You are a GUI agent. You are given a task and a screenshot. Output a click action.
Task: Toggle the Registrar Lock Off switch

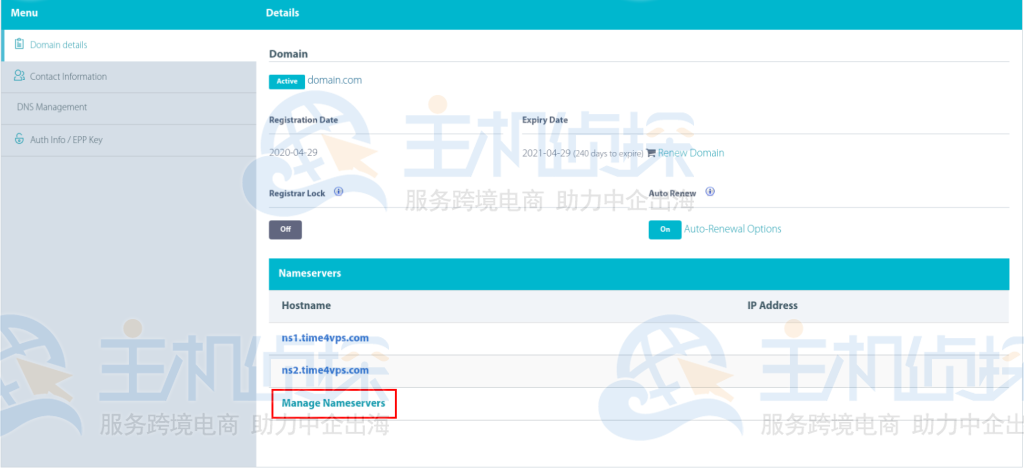point(285,230)
